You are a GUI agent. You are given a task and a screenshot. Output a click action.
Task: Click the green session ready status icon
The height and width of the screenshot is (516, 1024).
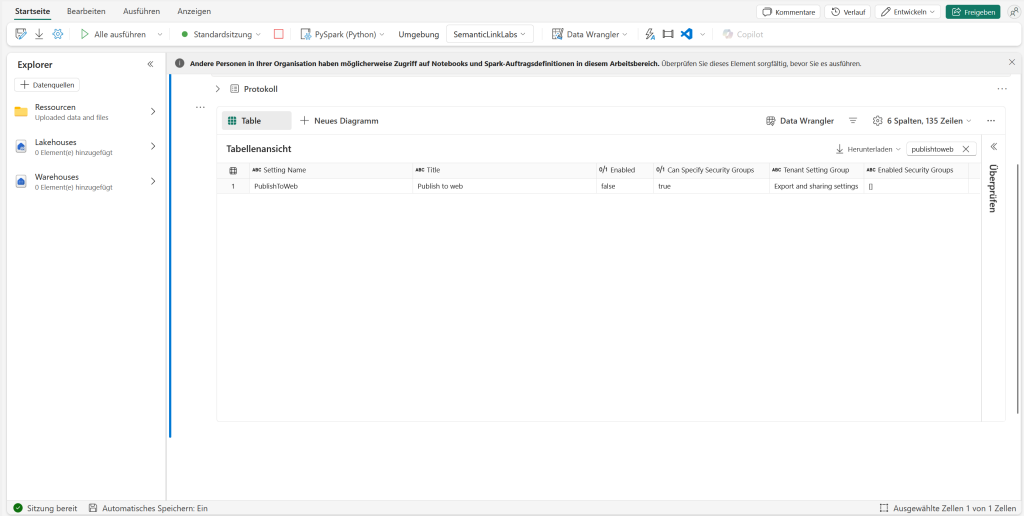18,508
